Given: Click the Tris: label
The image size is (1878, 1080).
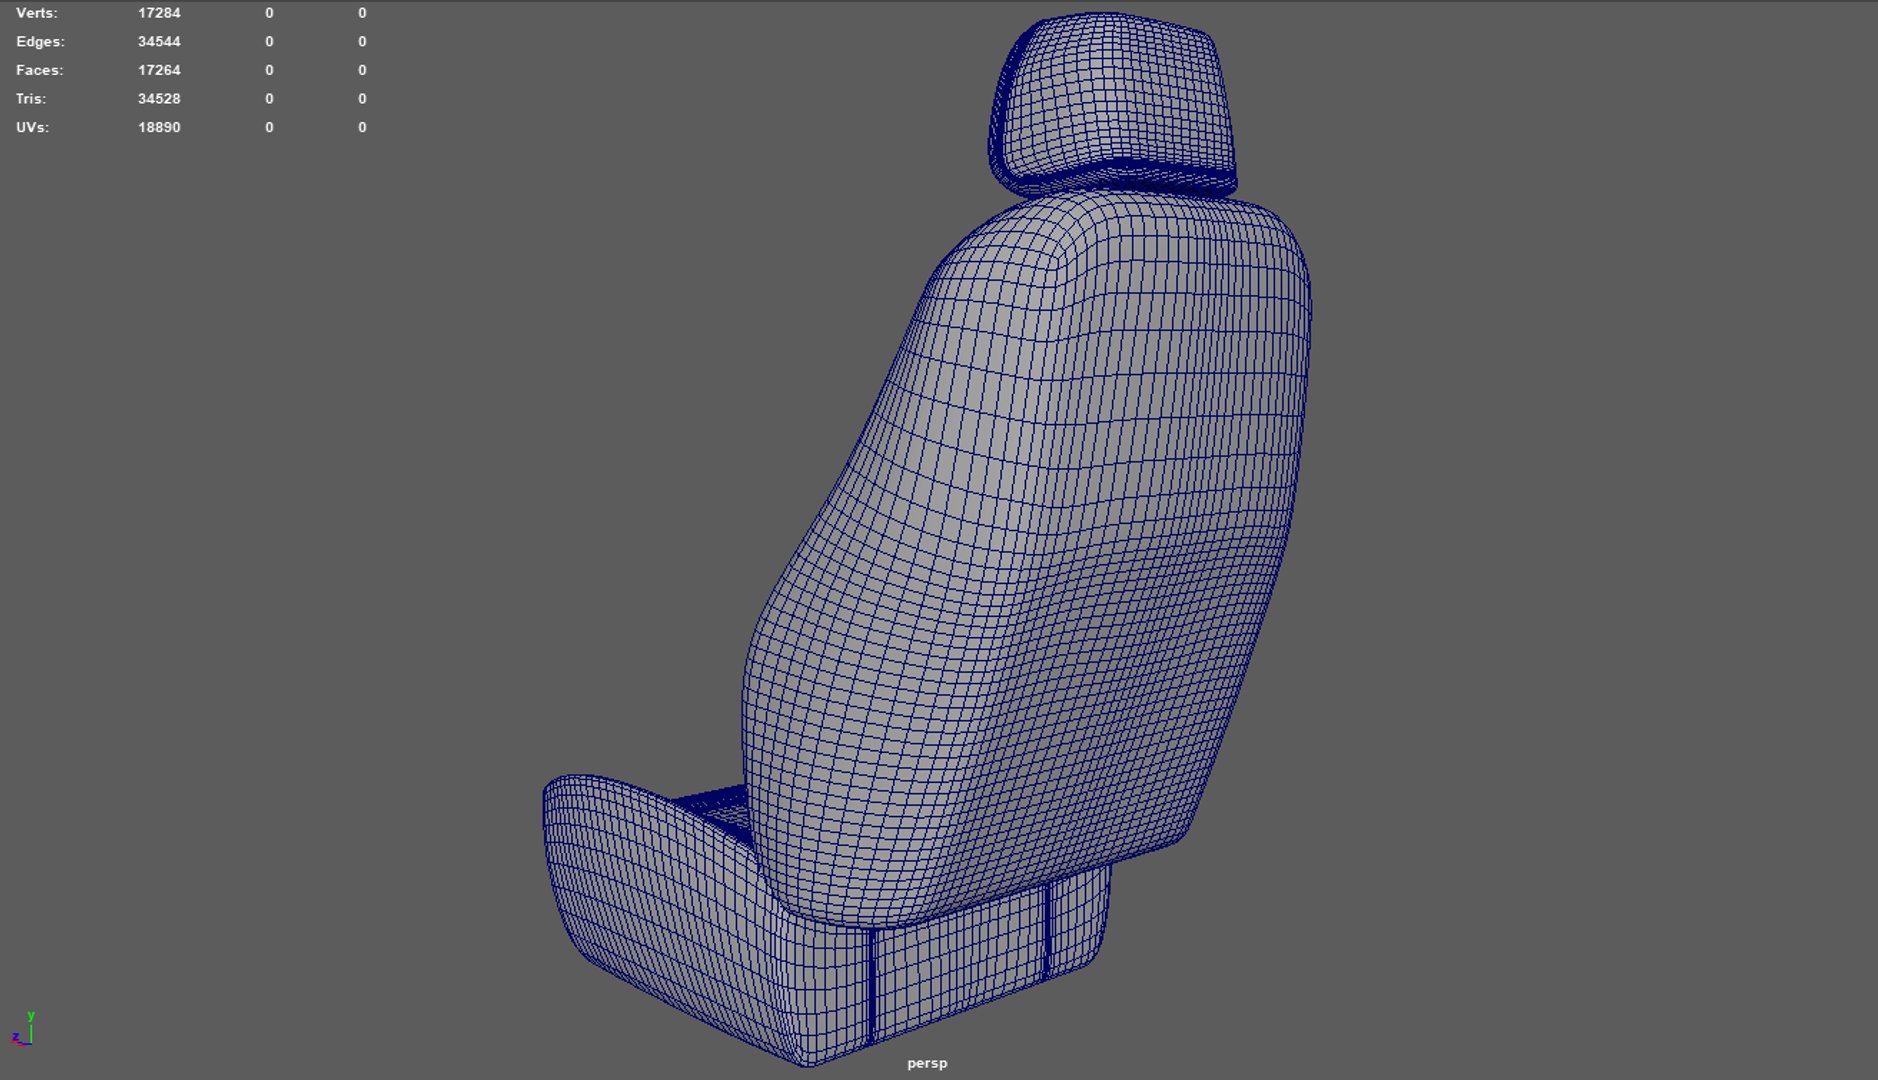Looking at the screenshot, I should [31, 99].
